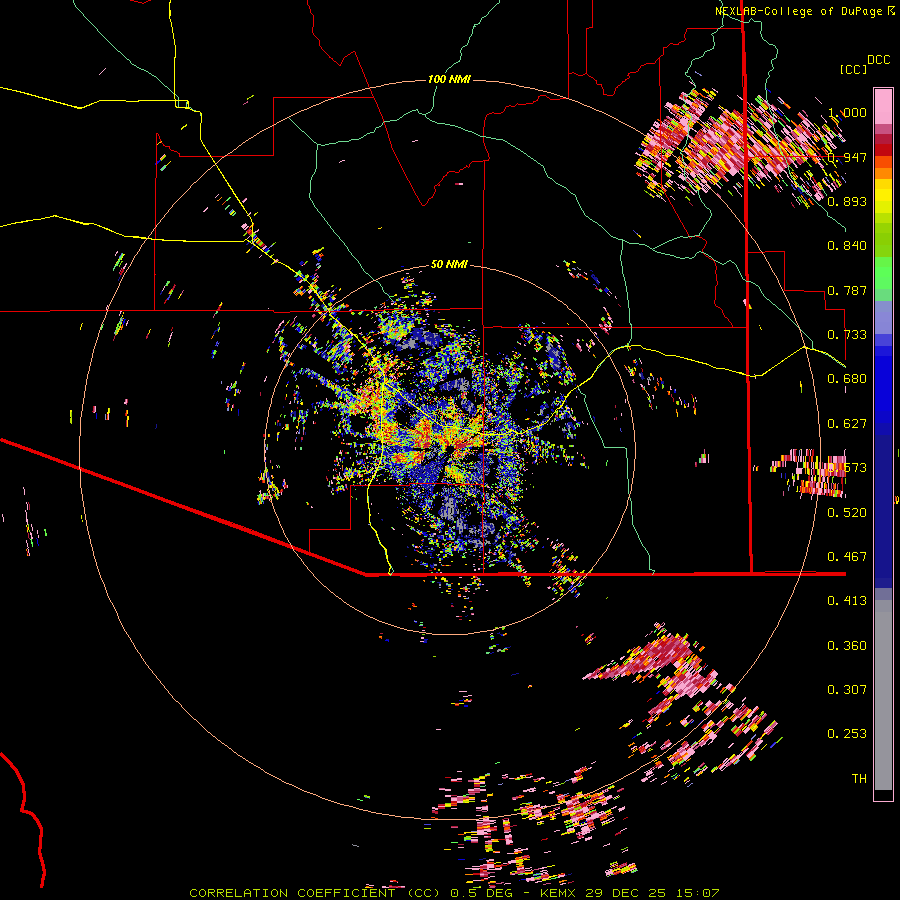Select the 0.627 scale value
Viewport: 900px width, 900px height.
pos(847,424)
